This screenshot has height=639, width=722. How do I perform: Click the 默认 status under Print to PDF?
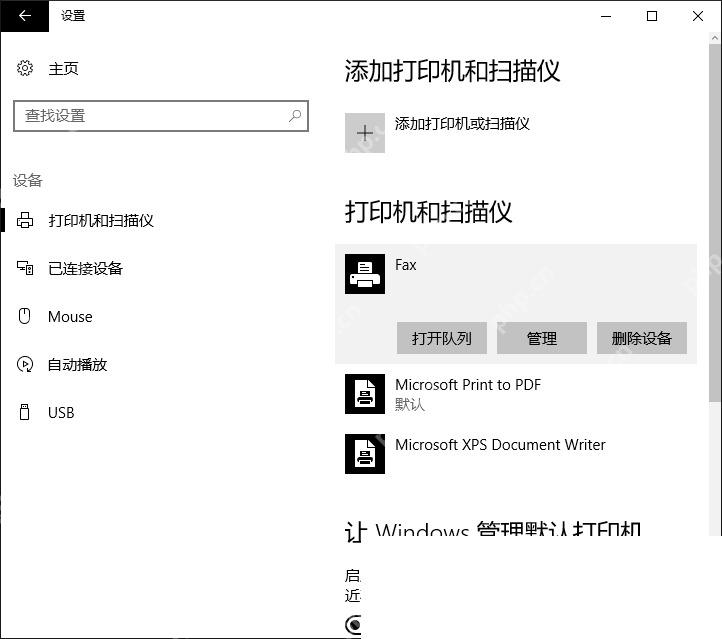(410, 405)
